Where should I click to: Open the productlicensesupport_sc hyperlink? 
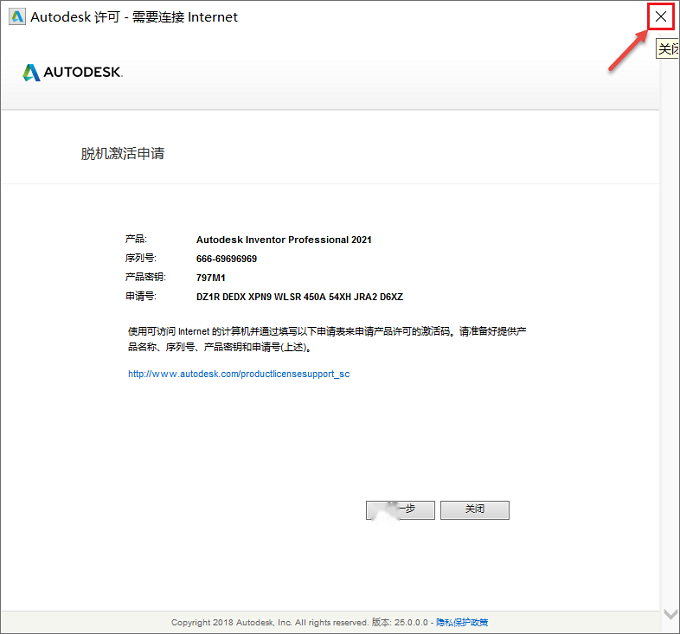[239, 374]
